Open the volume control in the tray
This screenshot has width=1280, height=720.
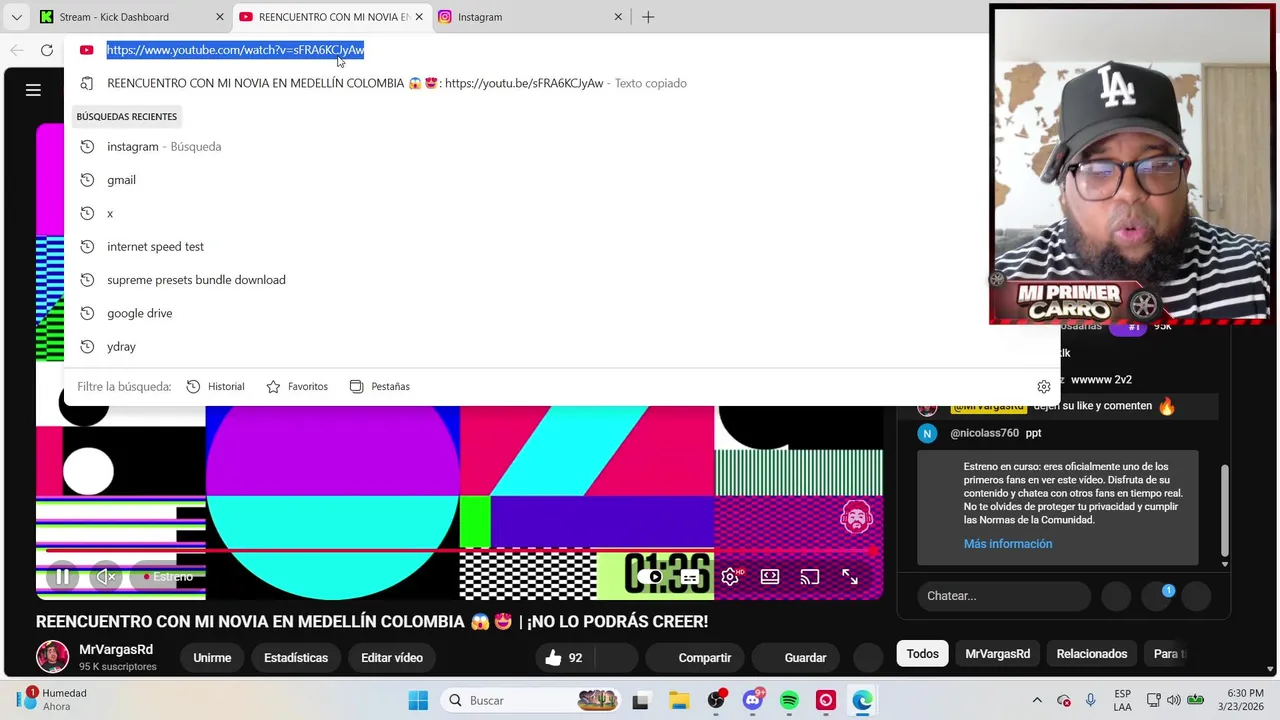coord(1173,700)
